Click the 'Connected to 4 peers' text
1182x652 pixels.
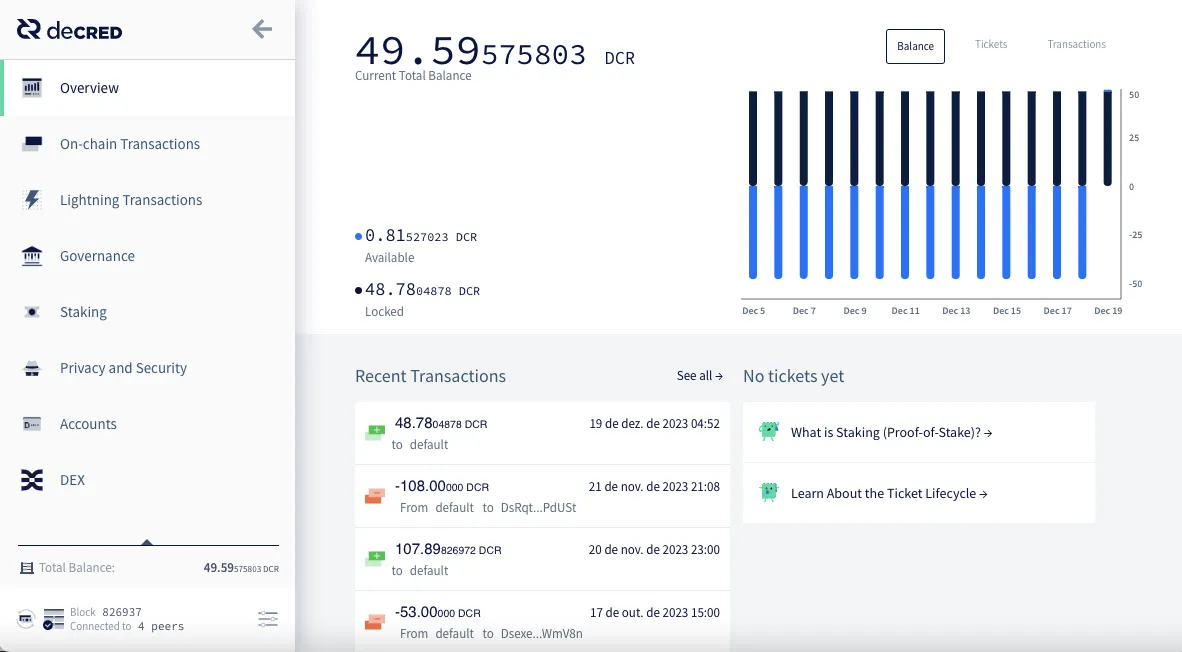pos(127,626)
